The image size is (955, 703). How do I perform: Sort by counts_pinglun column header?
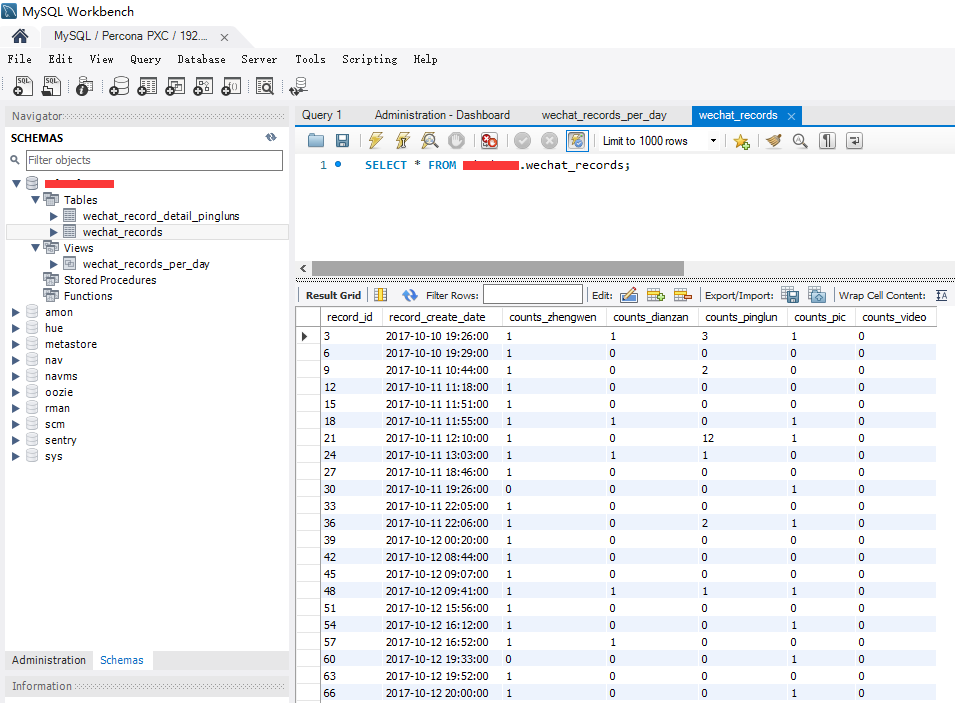pyautogui.click(x=741, y=317)
